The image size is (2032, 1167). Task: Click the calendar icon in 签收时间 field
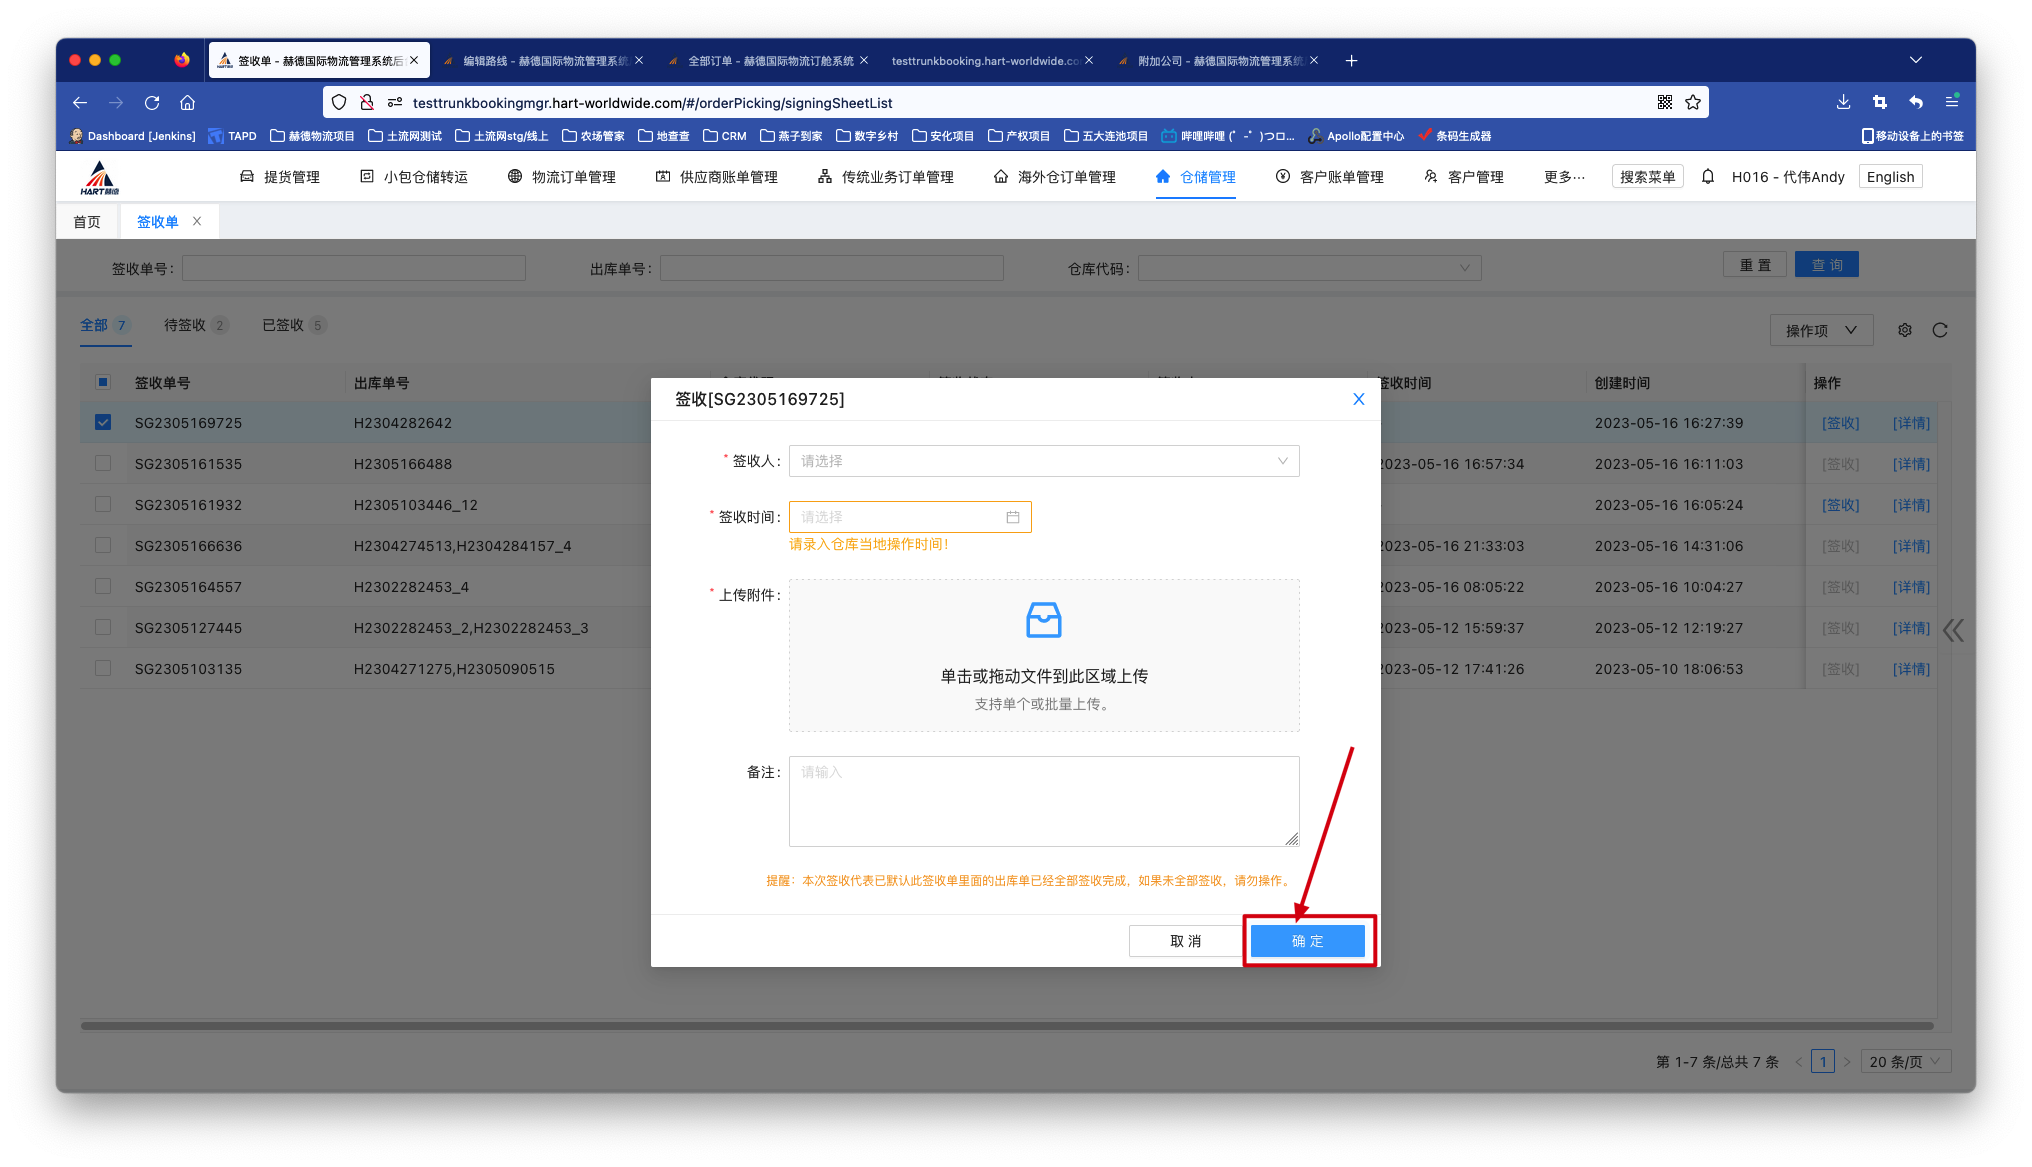1012,517
